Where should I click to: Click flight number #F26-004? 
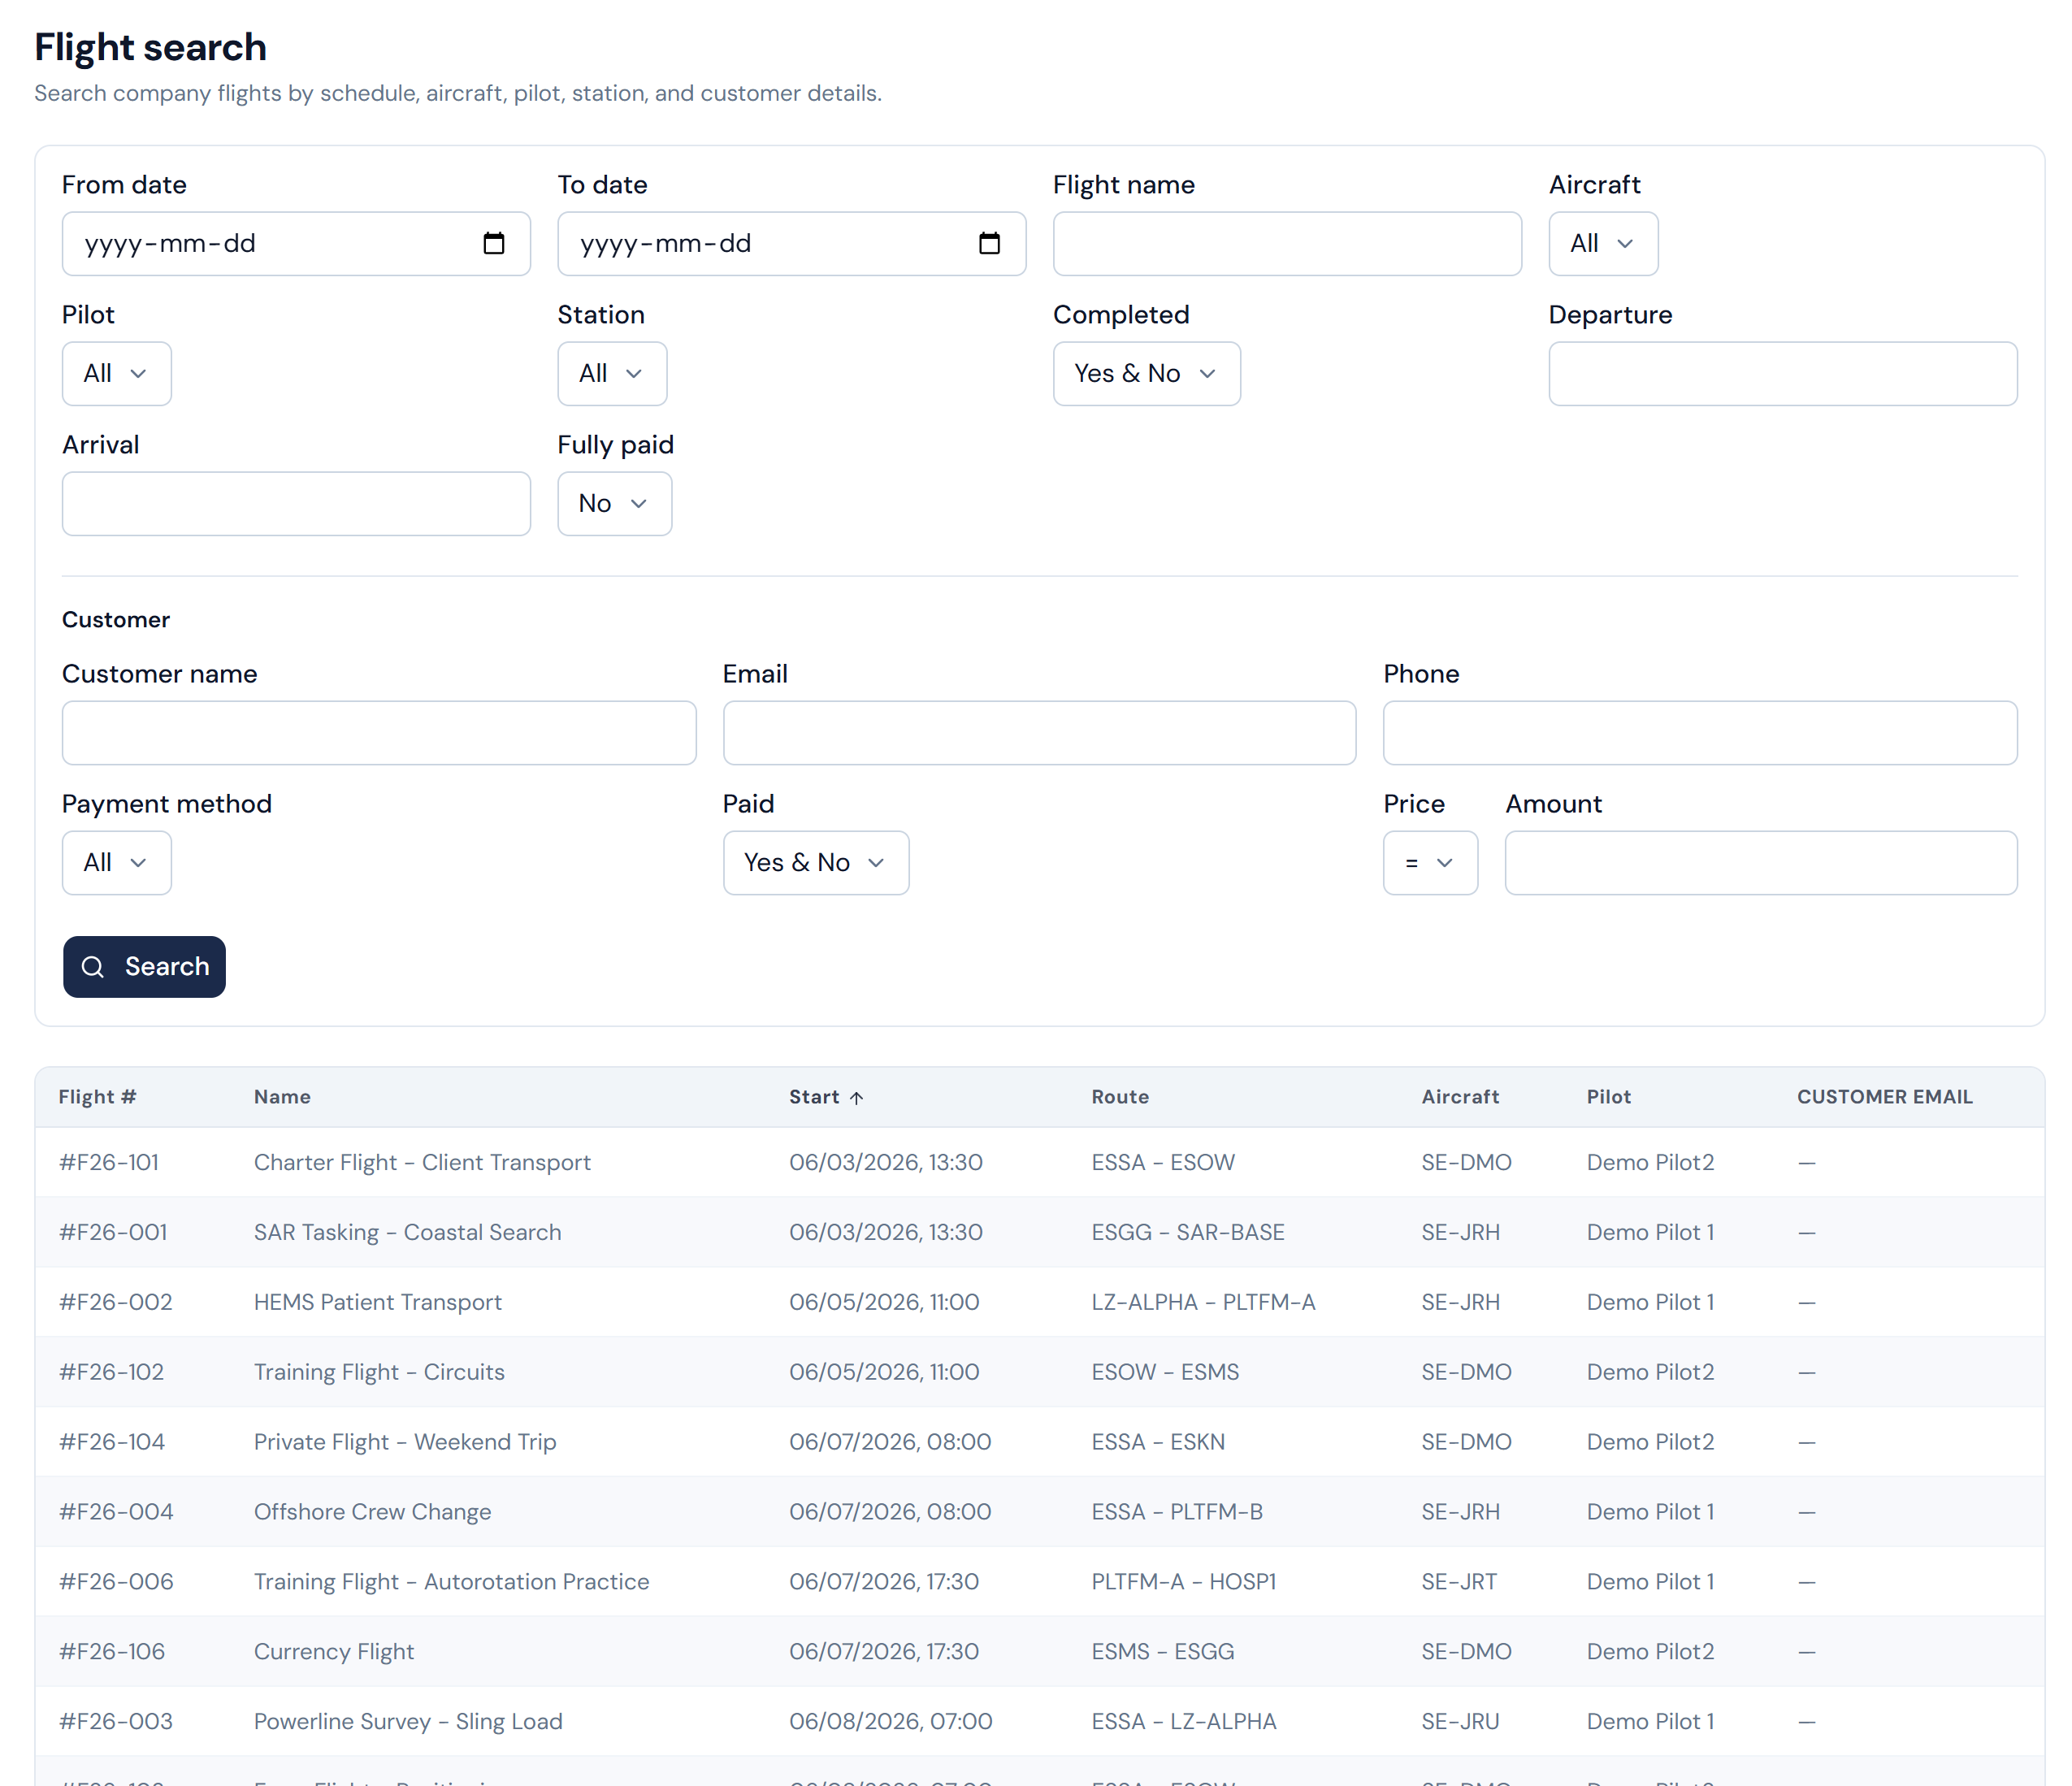pyautogui.click(x=116, y=1512)
